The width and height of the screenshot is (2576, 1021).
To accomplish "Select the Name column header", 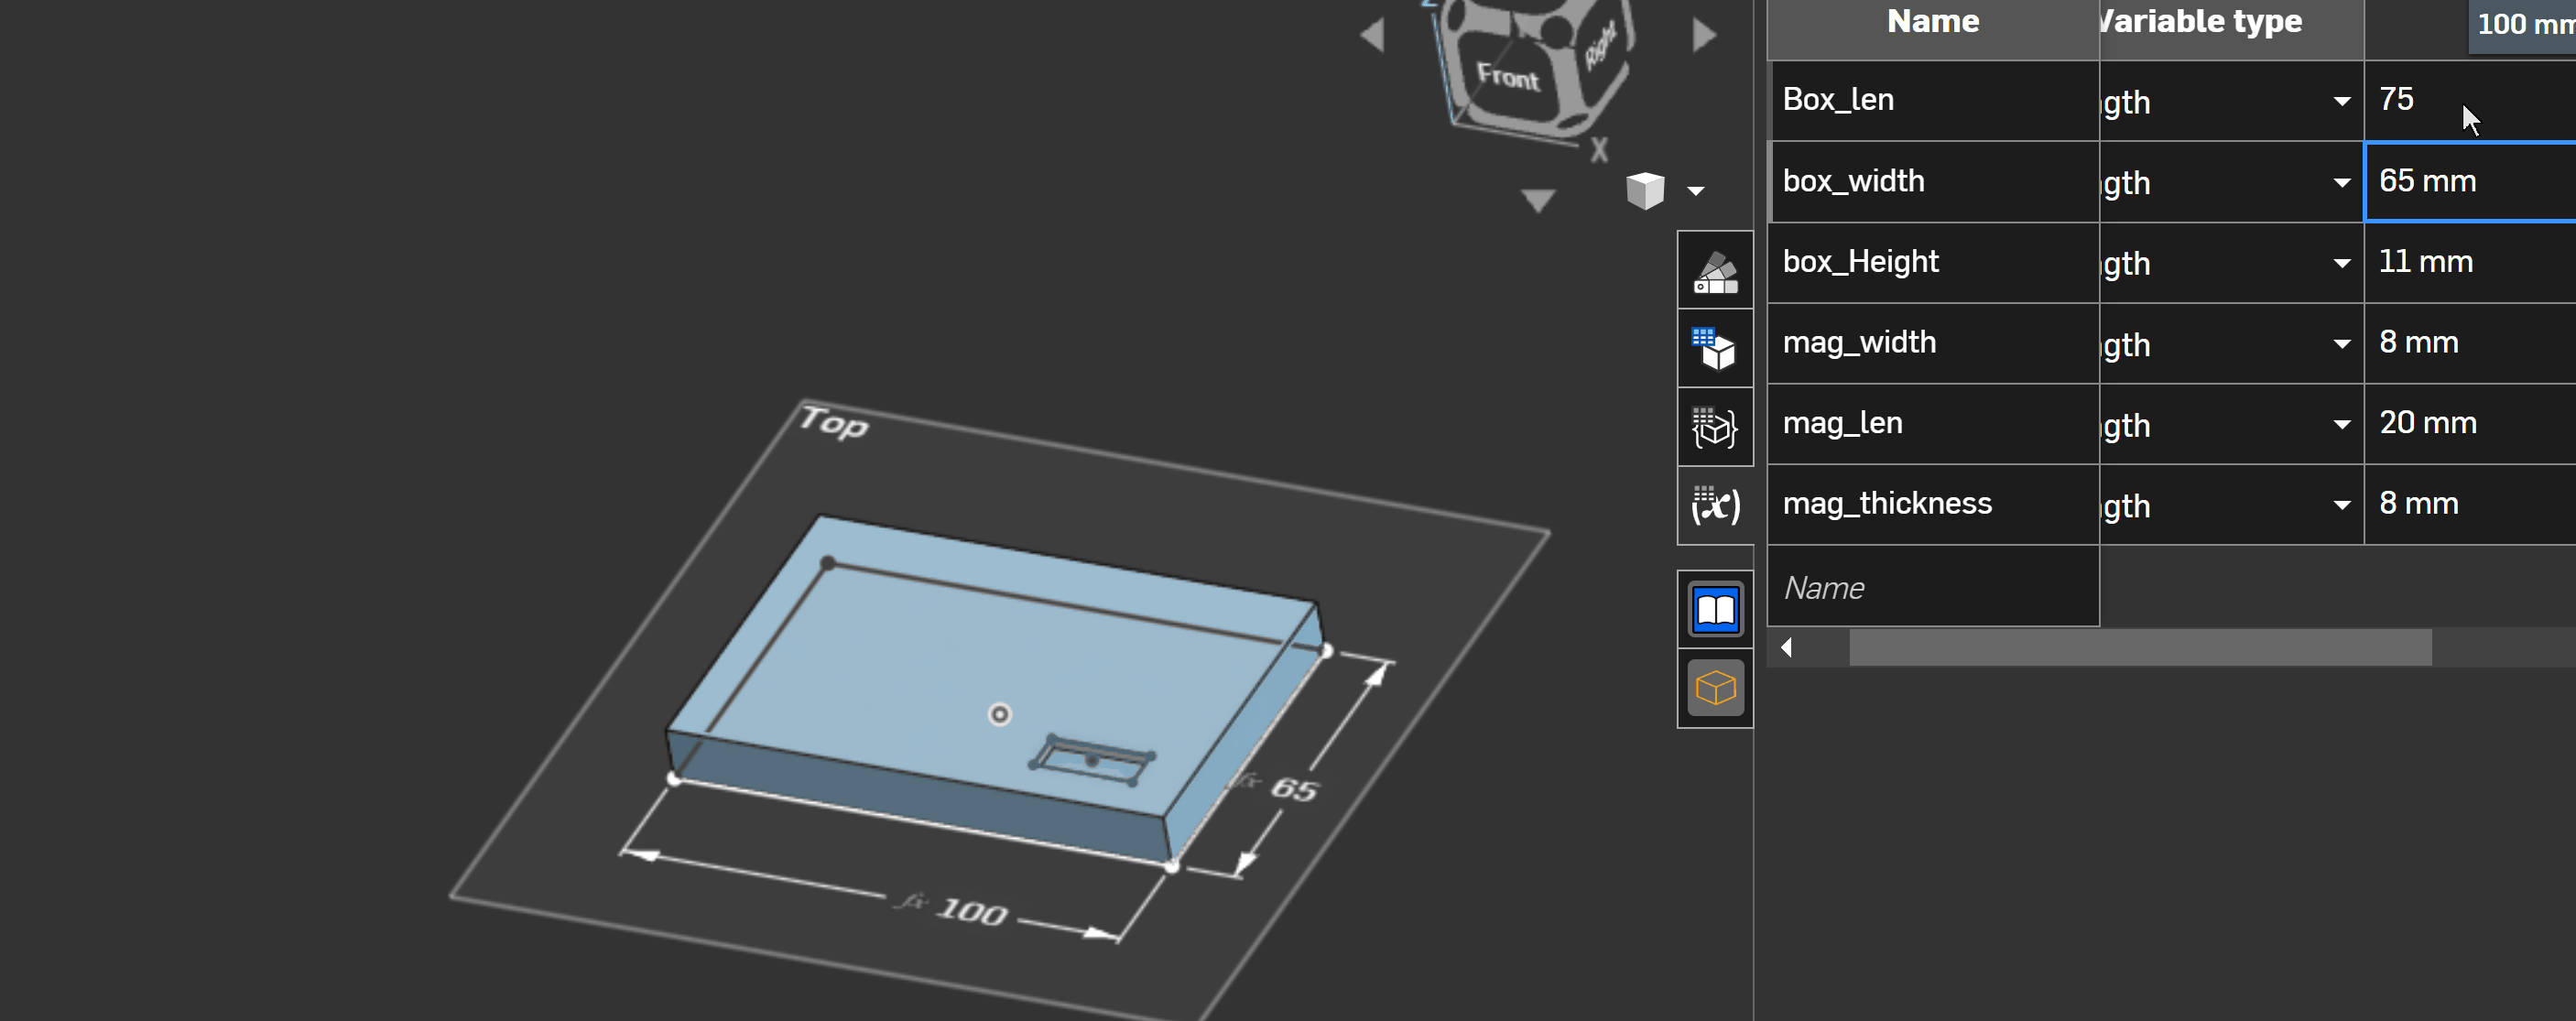I will [x=1931, y=21].
